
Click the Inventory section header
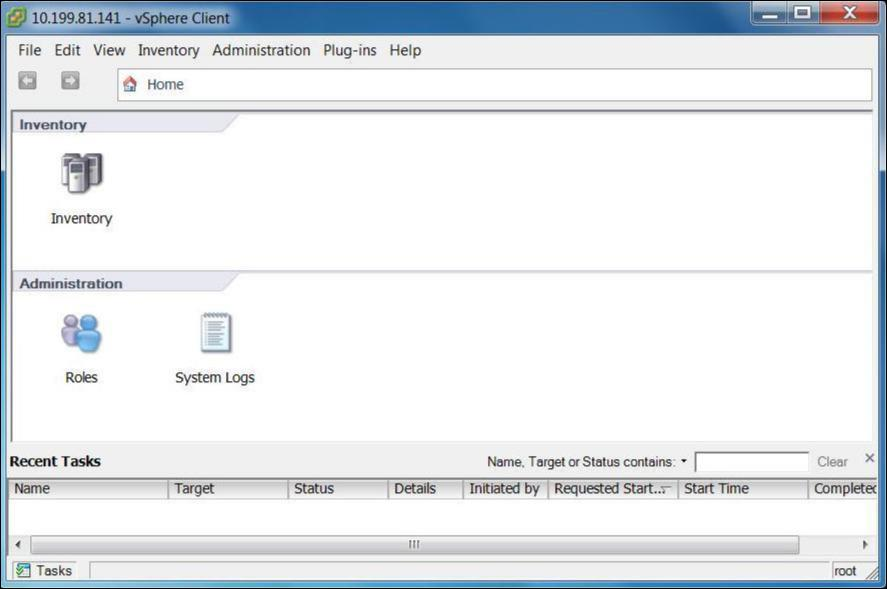click(53, 124)
